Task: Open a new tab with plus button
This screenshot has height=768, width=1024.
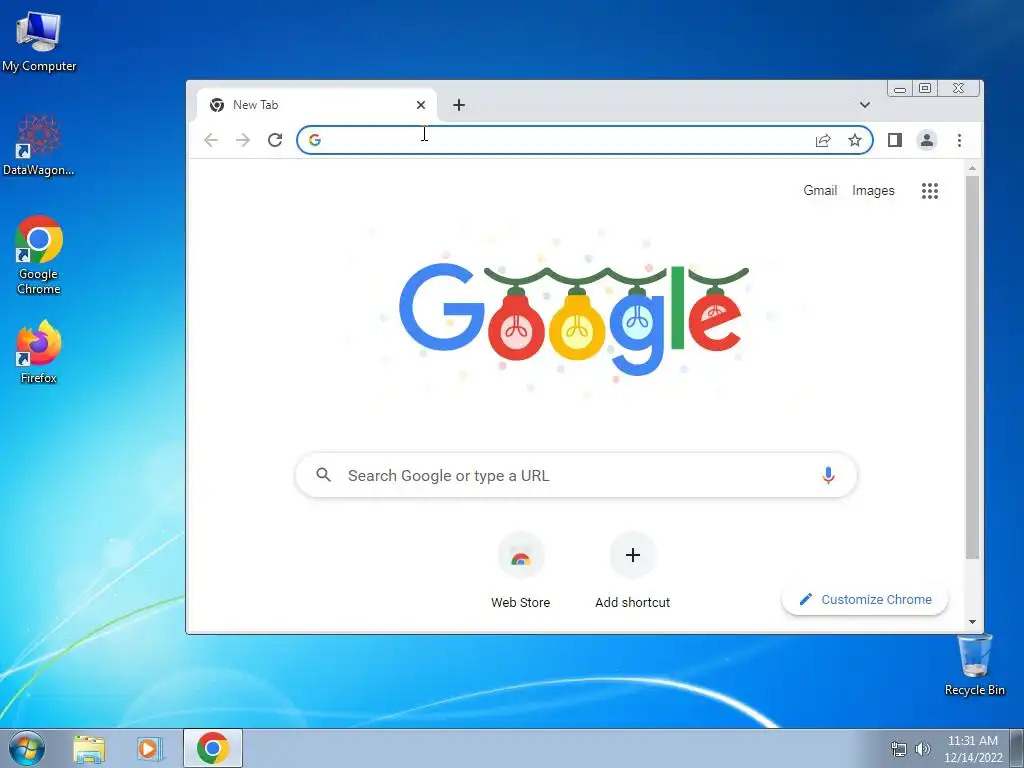Action: click(459, 104)
